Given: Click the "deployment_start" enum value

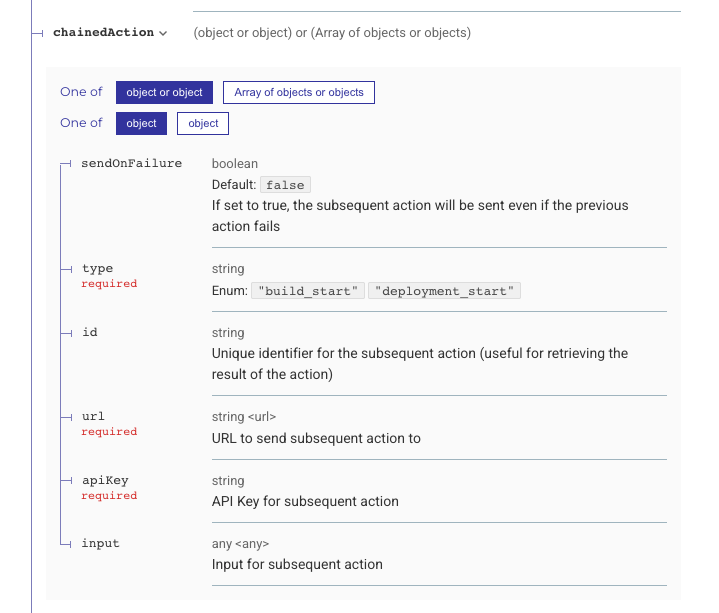Looking at the screenshot, I should [444, 291].
